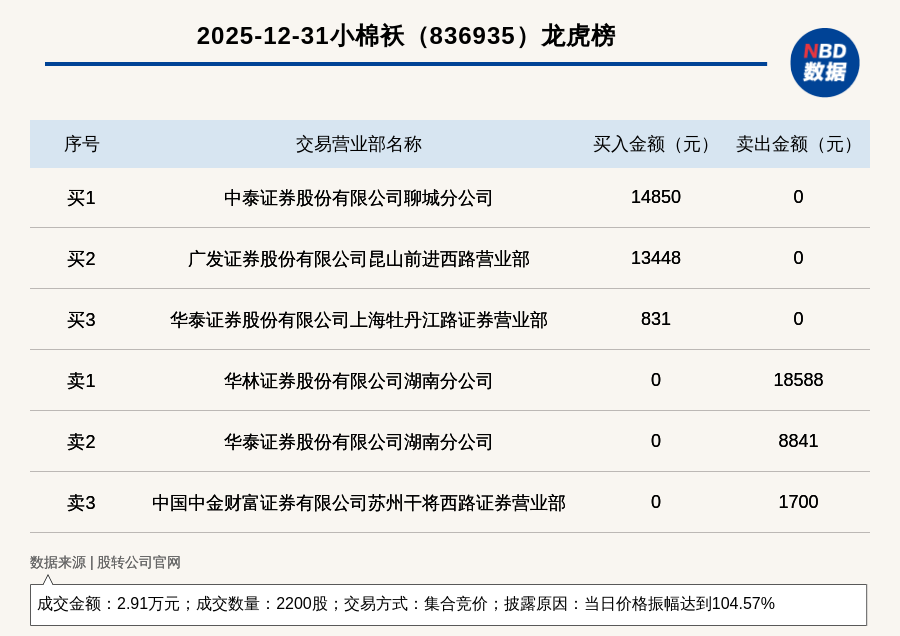Screen dimensions: 900x636
Task: Click the 卖出金额（元） column header
Action: coord(798,144)
